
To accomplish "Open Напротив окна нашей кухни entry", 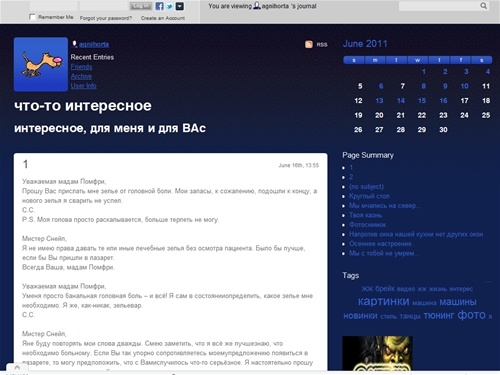I will pos(416,234).
